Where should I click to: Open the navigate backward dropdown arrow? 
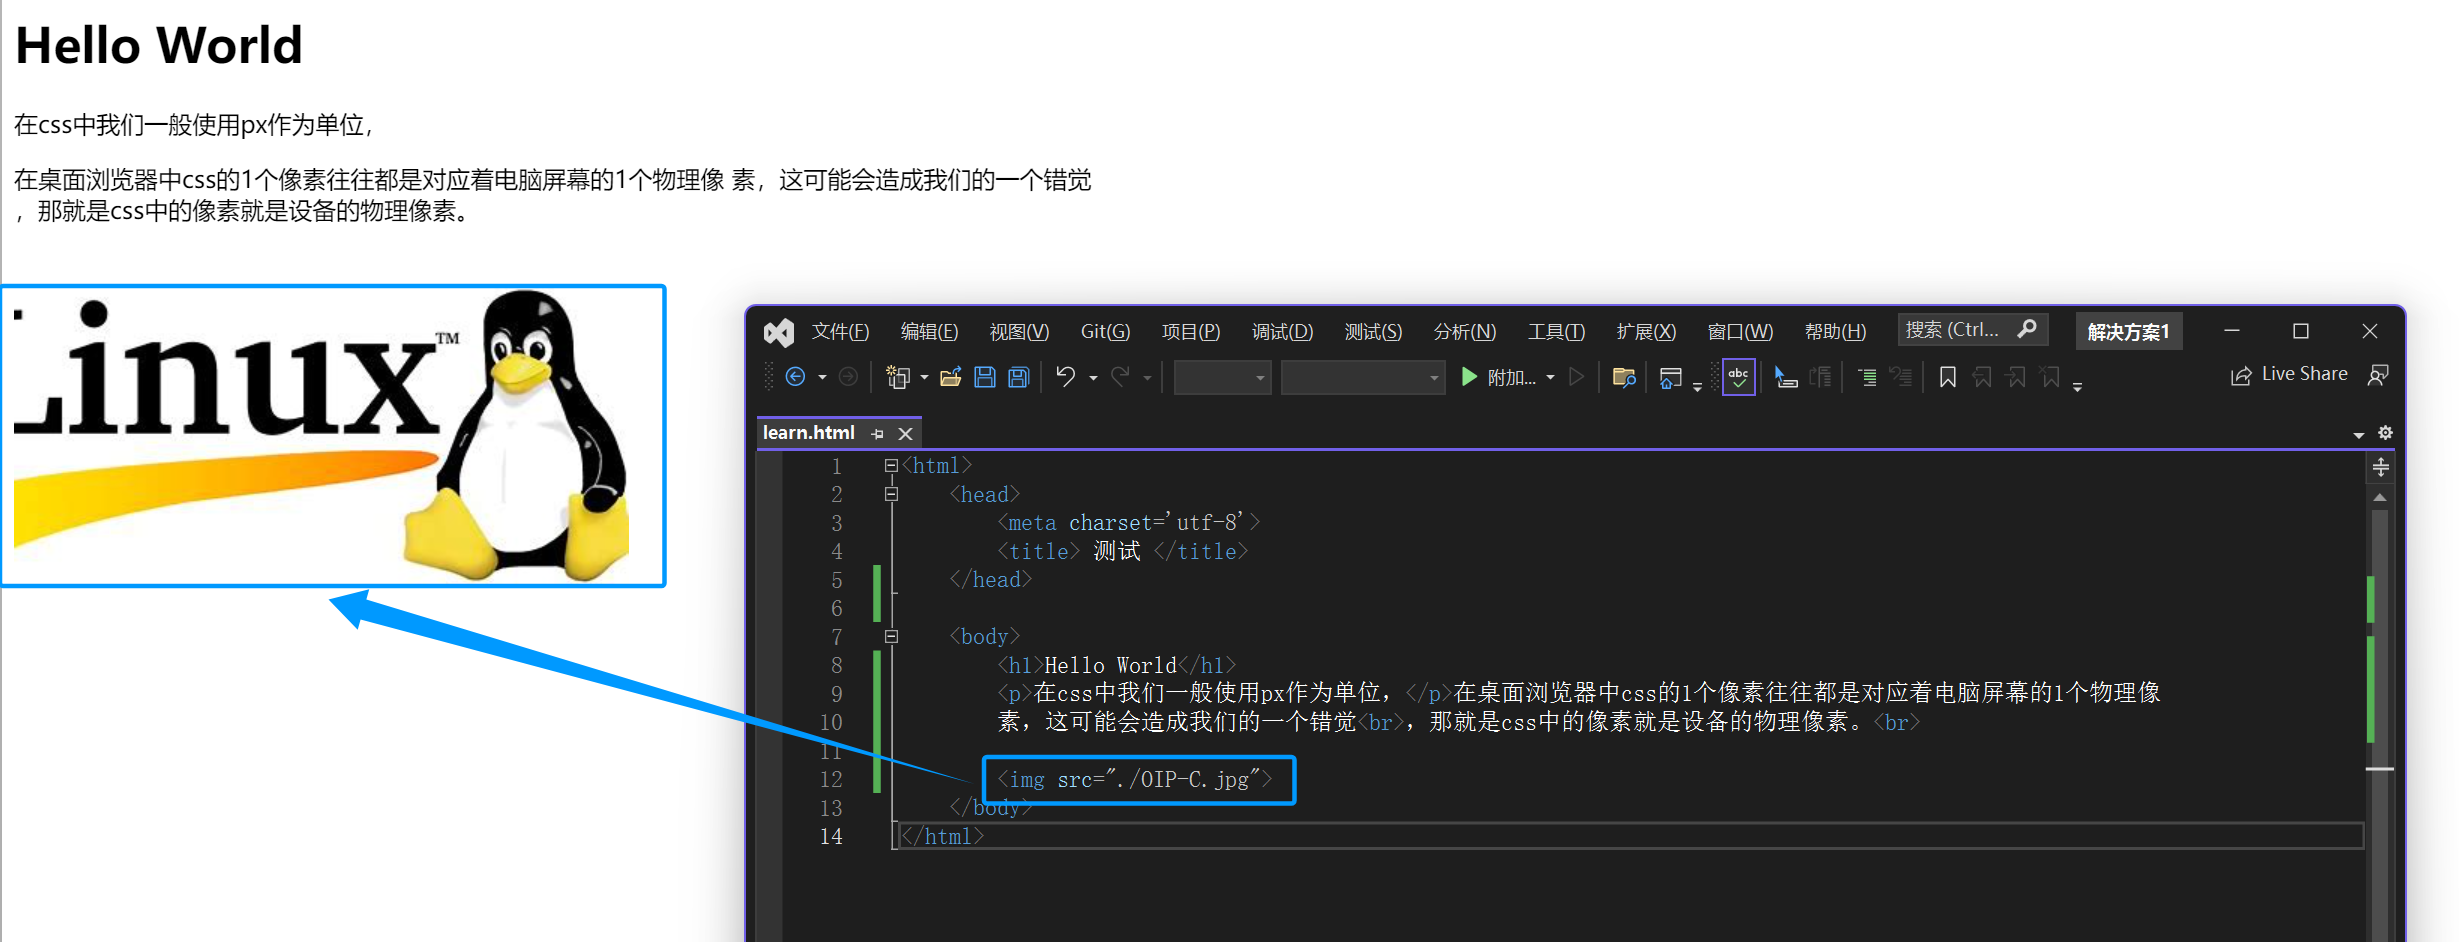tap(822, 378)
